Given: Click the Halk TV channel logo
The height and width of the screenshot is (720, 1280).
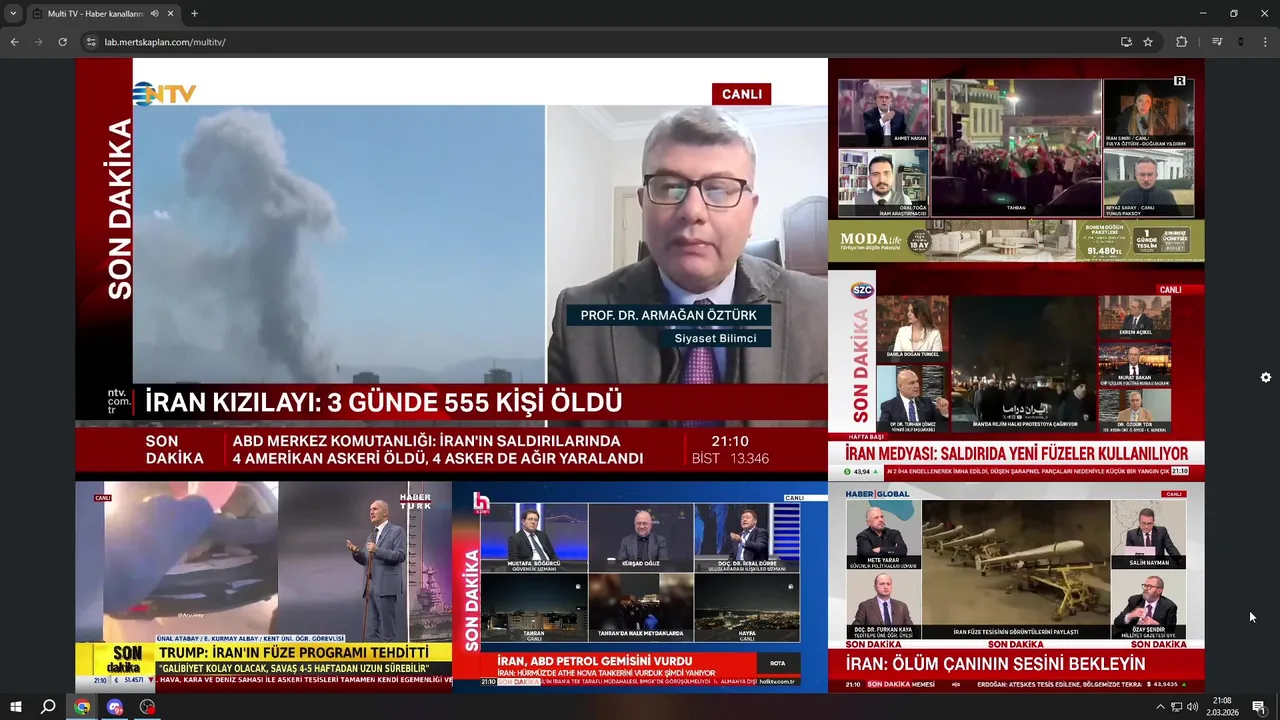Looking at the screenshot, I should coord(481,504).
